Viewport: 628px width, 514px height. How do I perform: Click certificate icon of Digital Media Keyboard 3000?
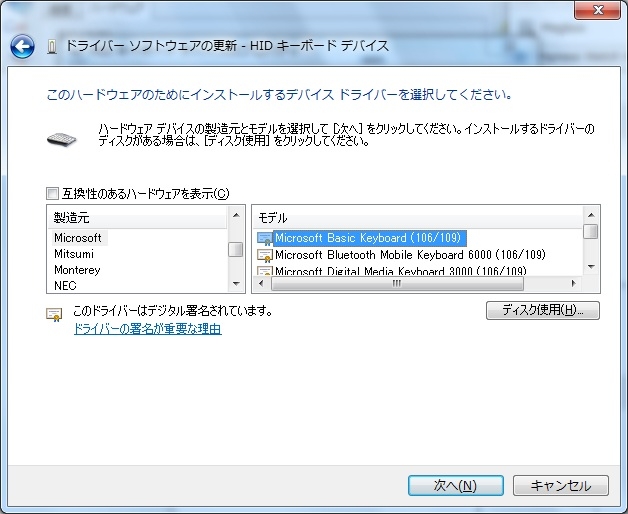264,270
